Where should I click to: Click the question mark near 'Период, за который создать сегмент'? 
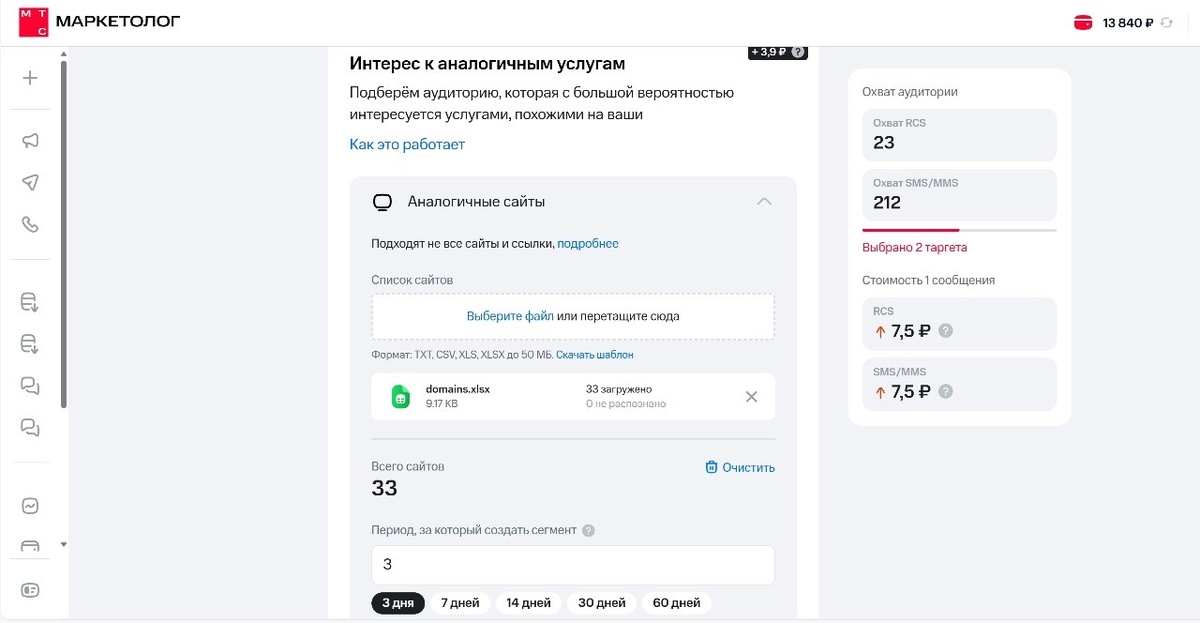coord(588,530)
